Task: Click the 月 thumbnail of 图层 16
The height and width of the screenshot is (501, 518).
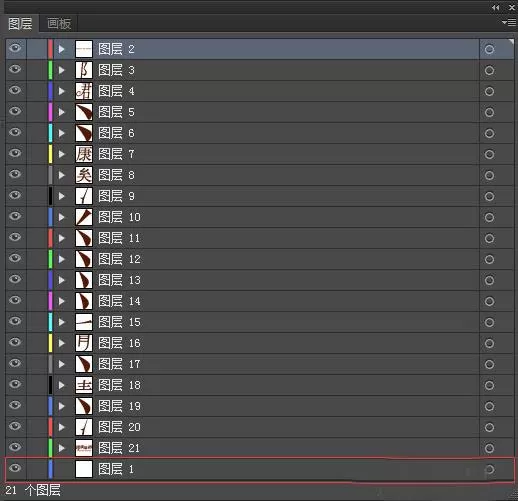Action: (84, 343)
